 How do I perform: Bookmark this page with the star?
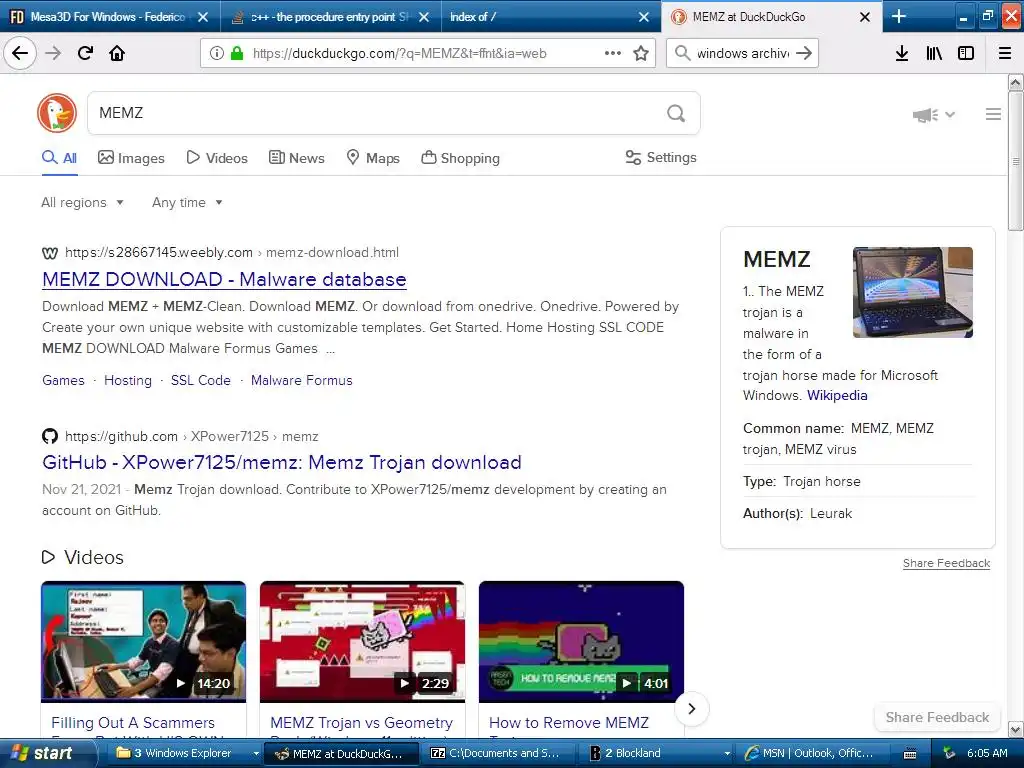point(641,53)
